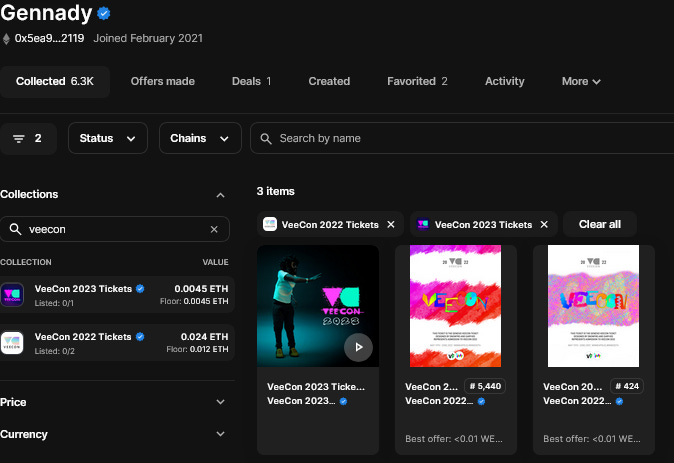Click the Best offer text on #5,440 card
Image resolution: width=674 pixels, height=463 pixels.
tap(453, 439)
